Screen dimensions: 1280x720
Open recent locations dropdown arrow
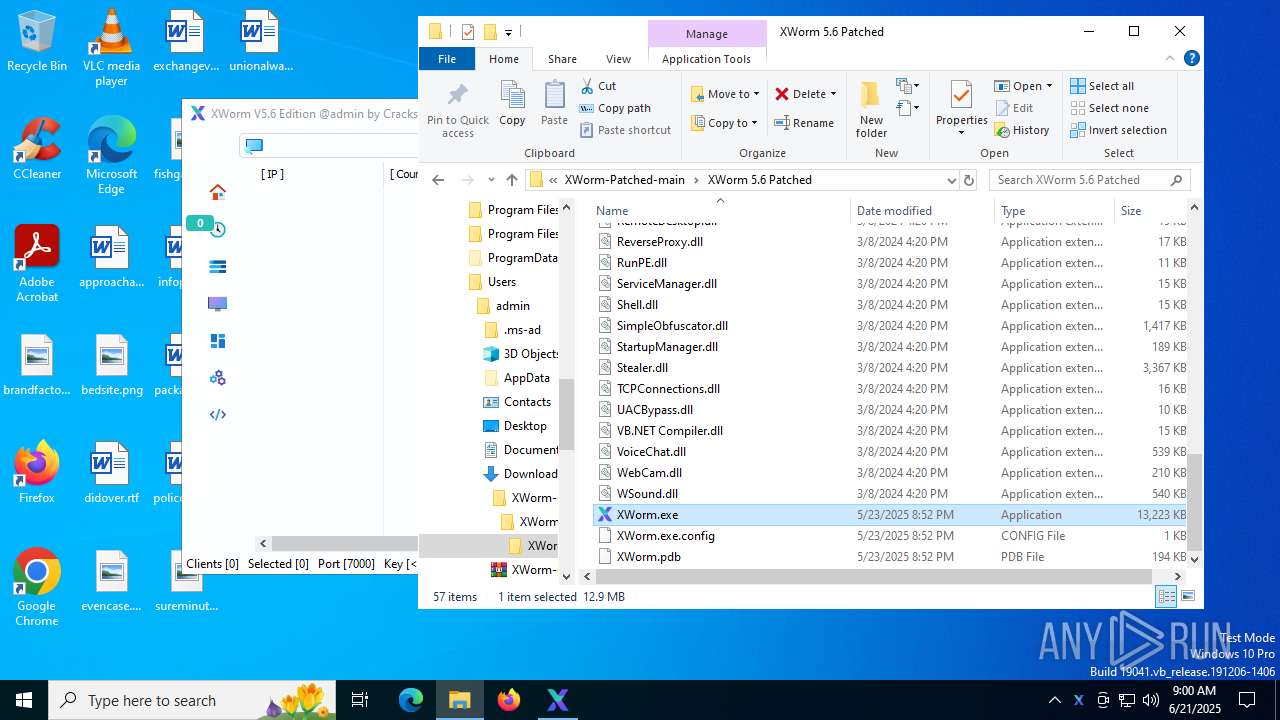tap(490, 180)
